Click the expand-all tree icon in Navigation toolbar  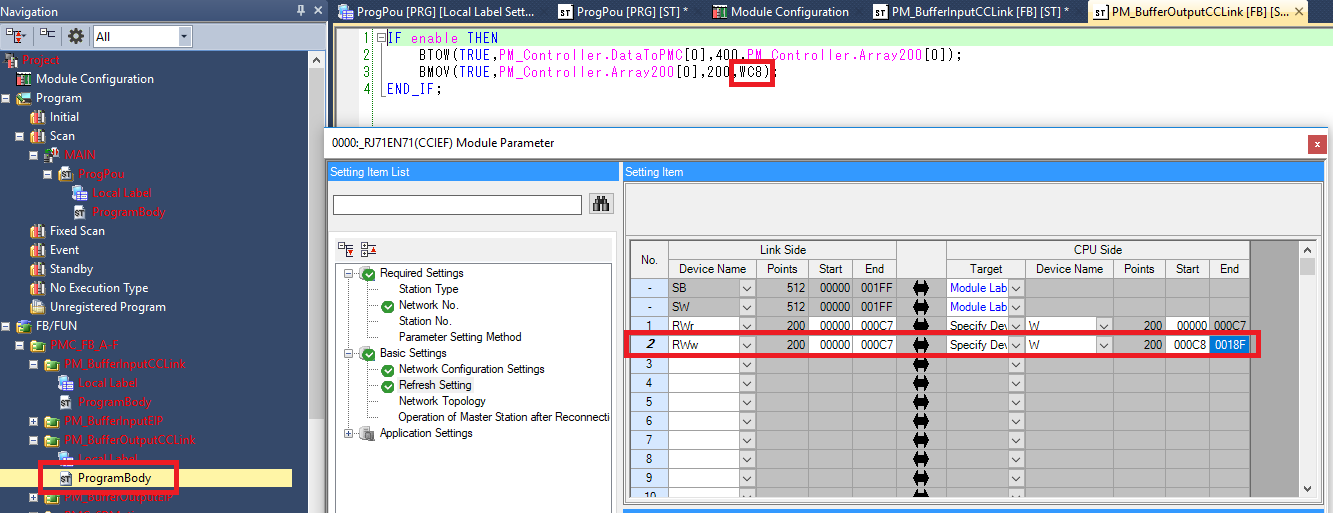click(x=15, y=37)
